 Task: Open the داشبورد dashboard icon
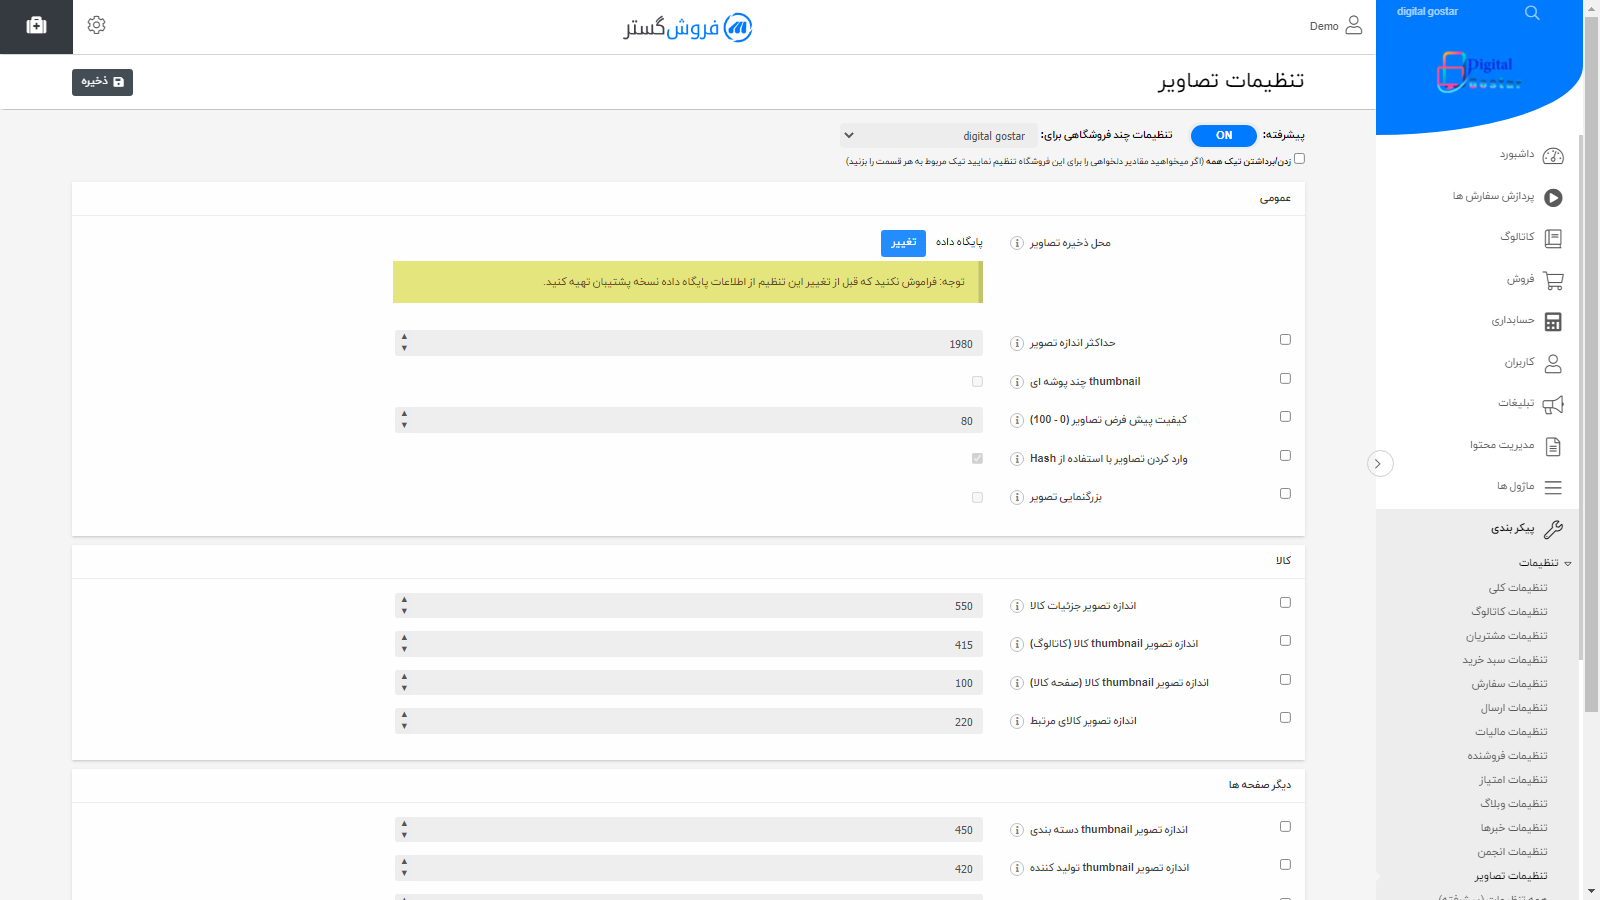coord(1552,156)
